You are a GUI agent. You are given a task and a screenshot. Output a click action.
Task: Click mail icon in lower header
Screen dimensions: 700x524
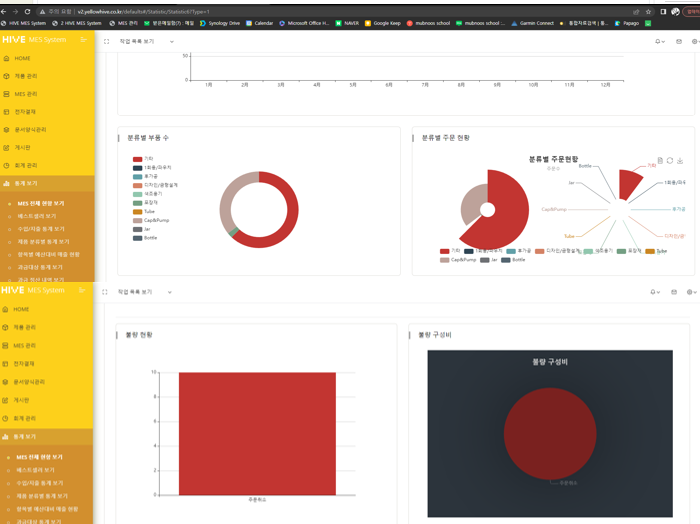[674, 292]
